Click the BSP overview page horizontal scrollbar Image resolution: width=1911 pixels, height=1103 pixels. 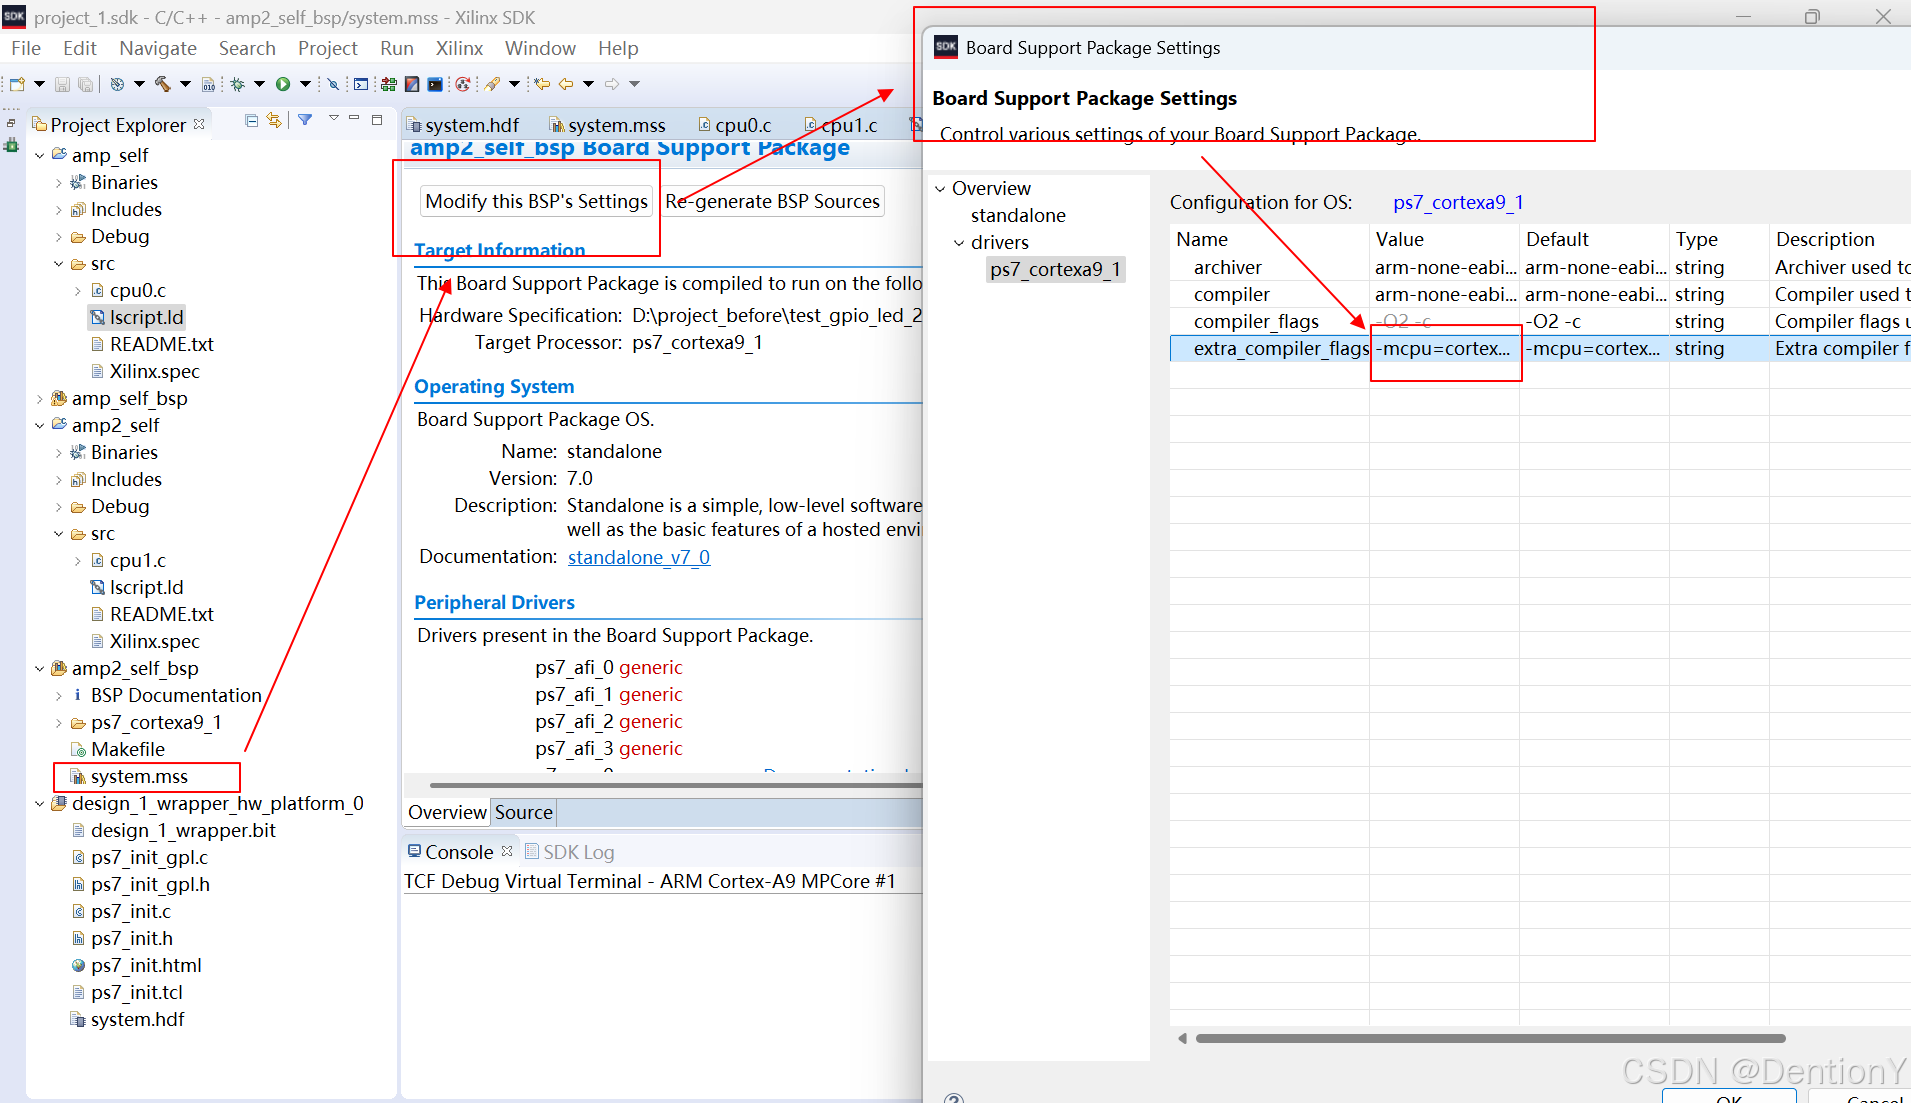point(676,785)
